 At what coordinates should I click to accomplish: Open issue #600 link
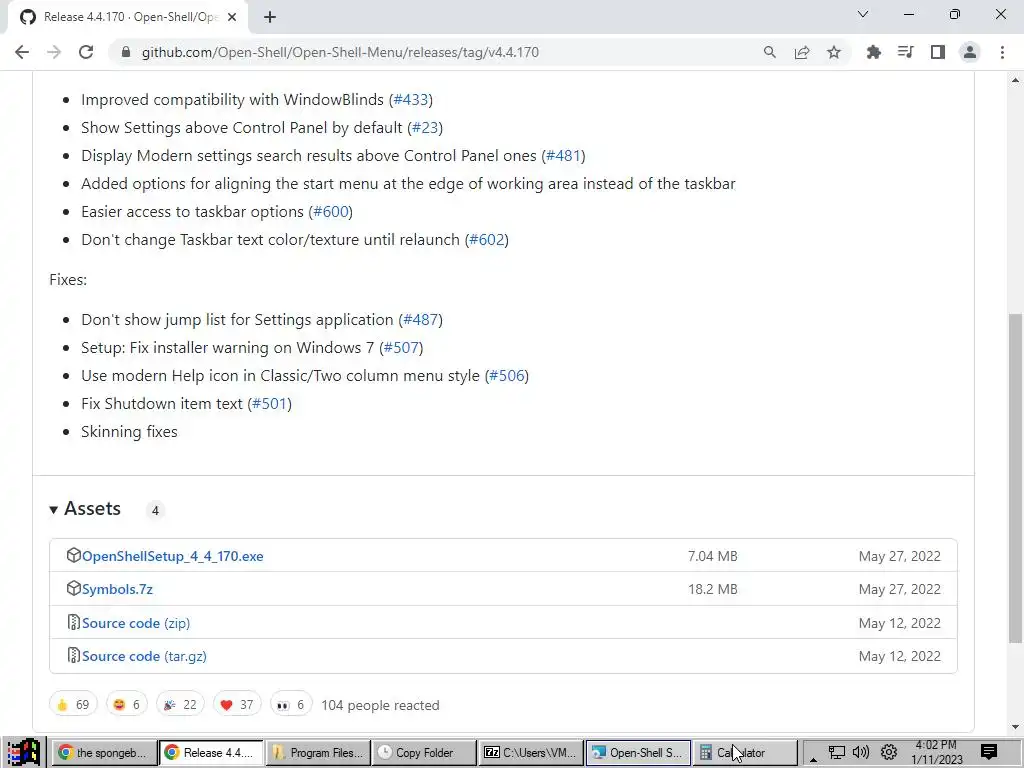coord(331,212)
